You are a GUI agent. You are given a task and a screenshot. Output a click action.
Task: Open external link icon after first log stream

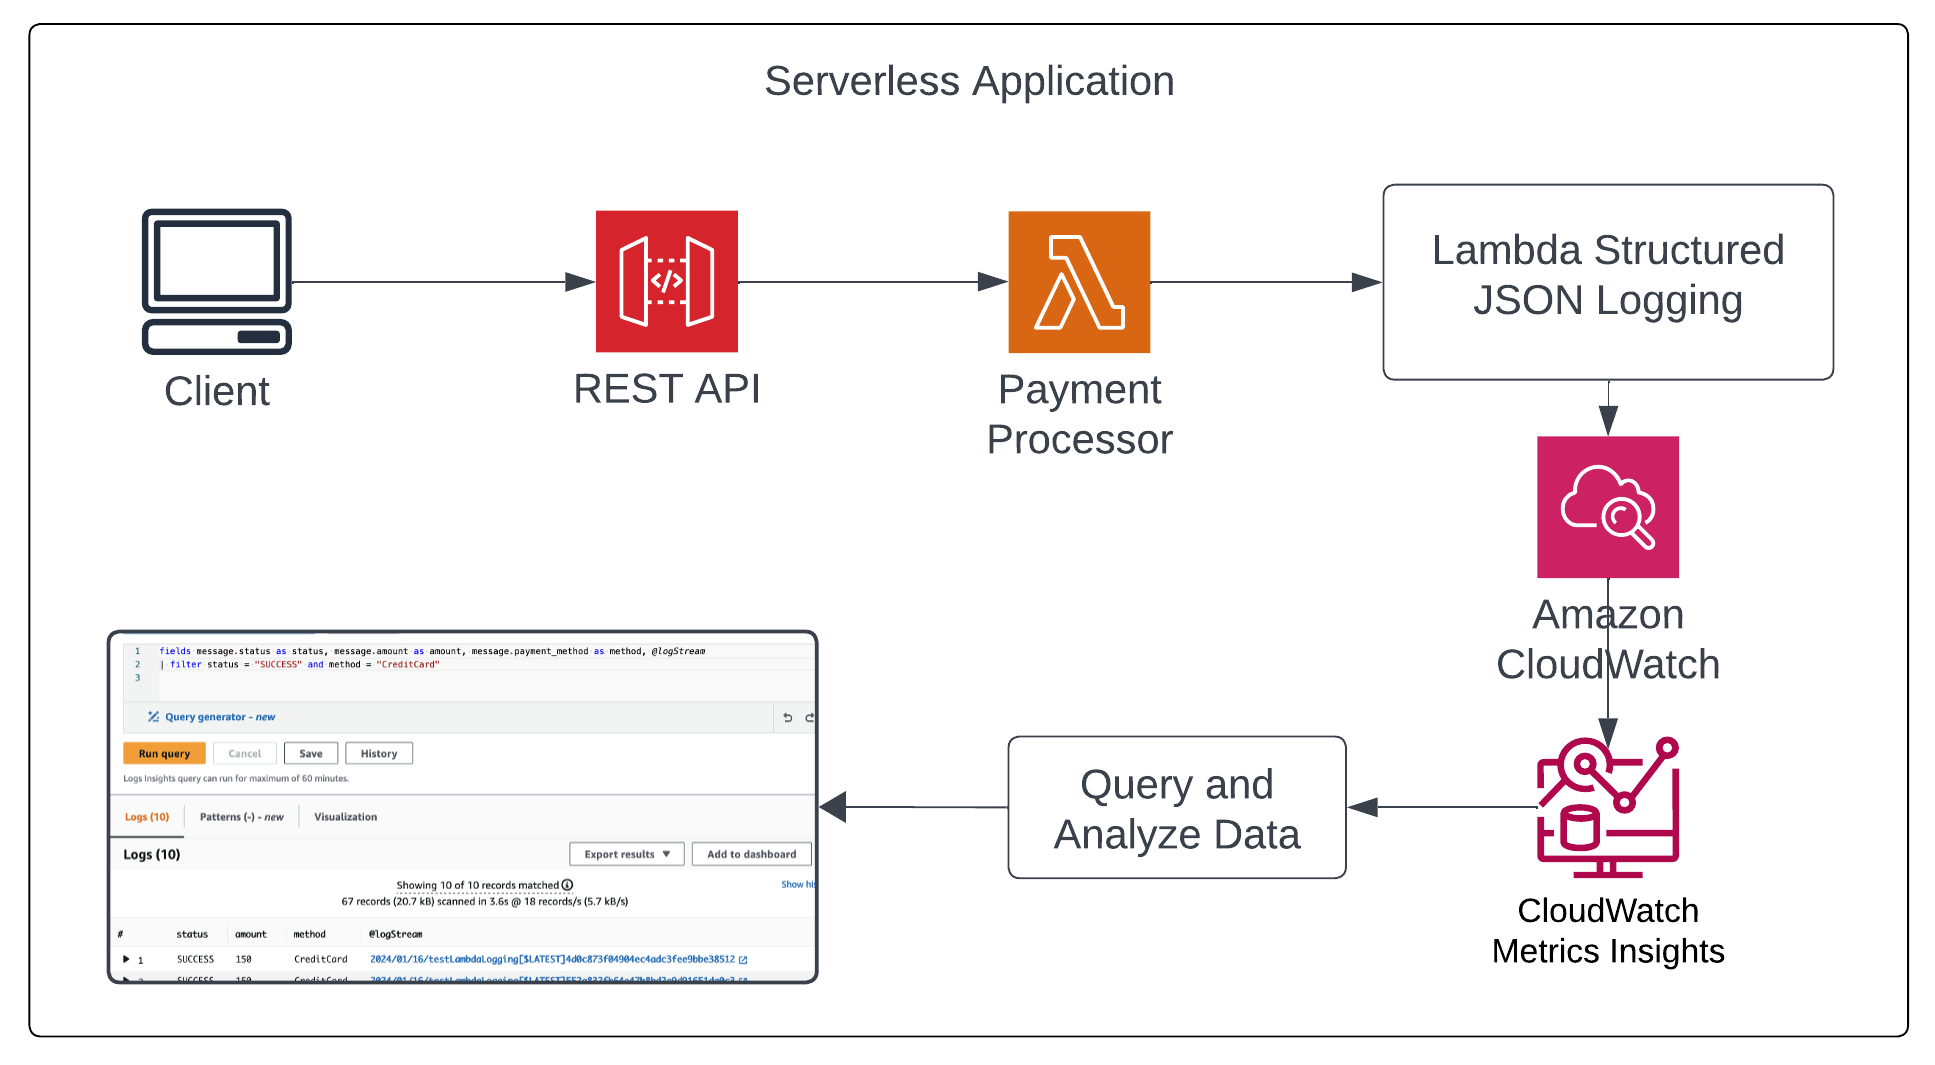[x=743, y=960]
